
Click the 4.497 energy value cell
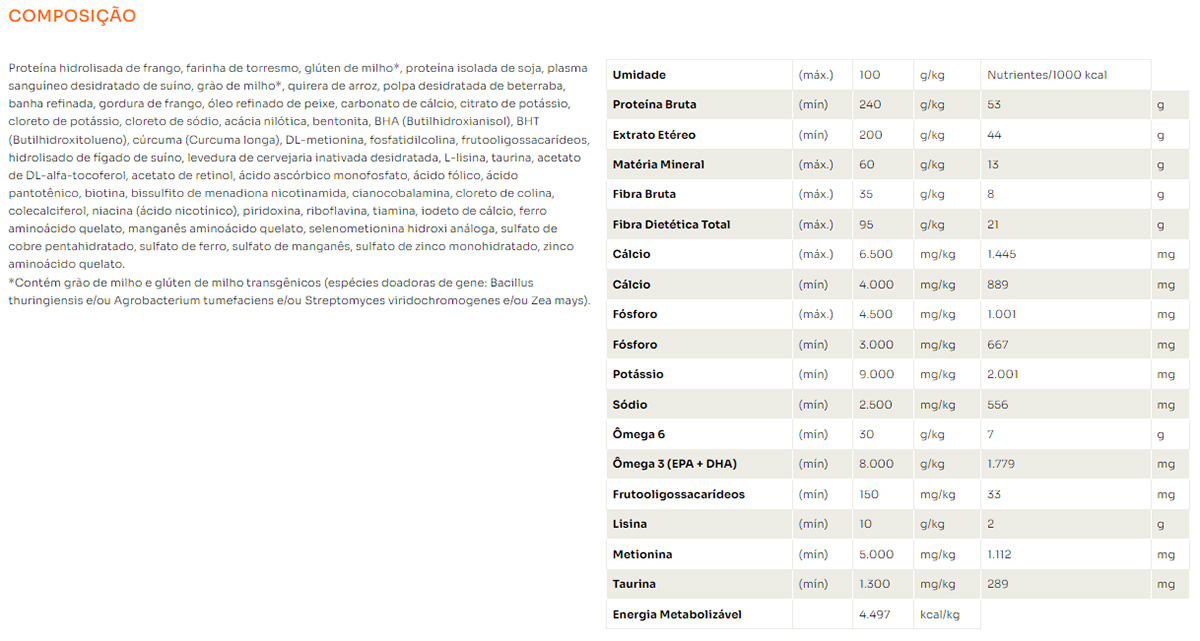tap(875, 614)
